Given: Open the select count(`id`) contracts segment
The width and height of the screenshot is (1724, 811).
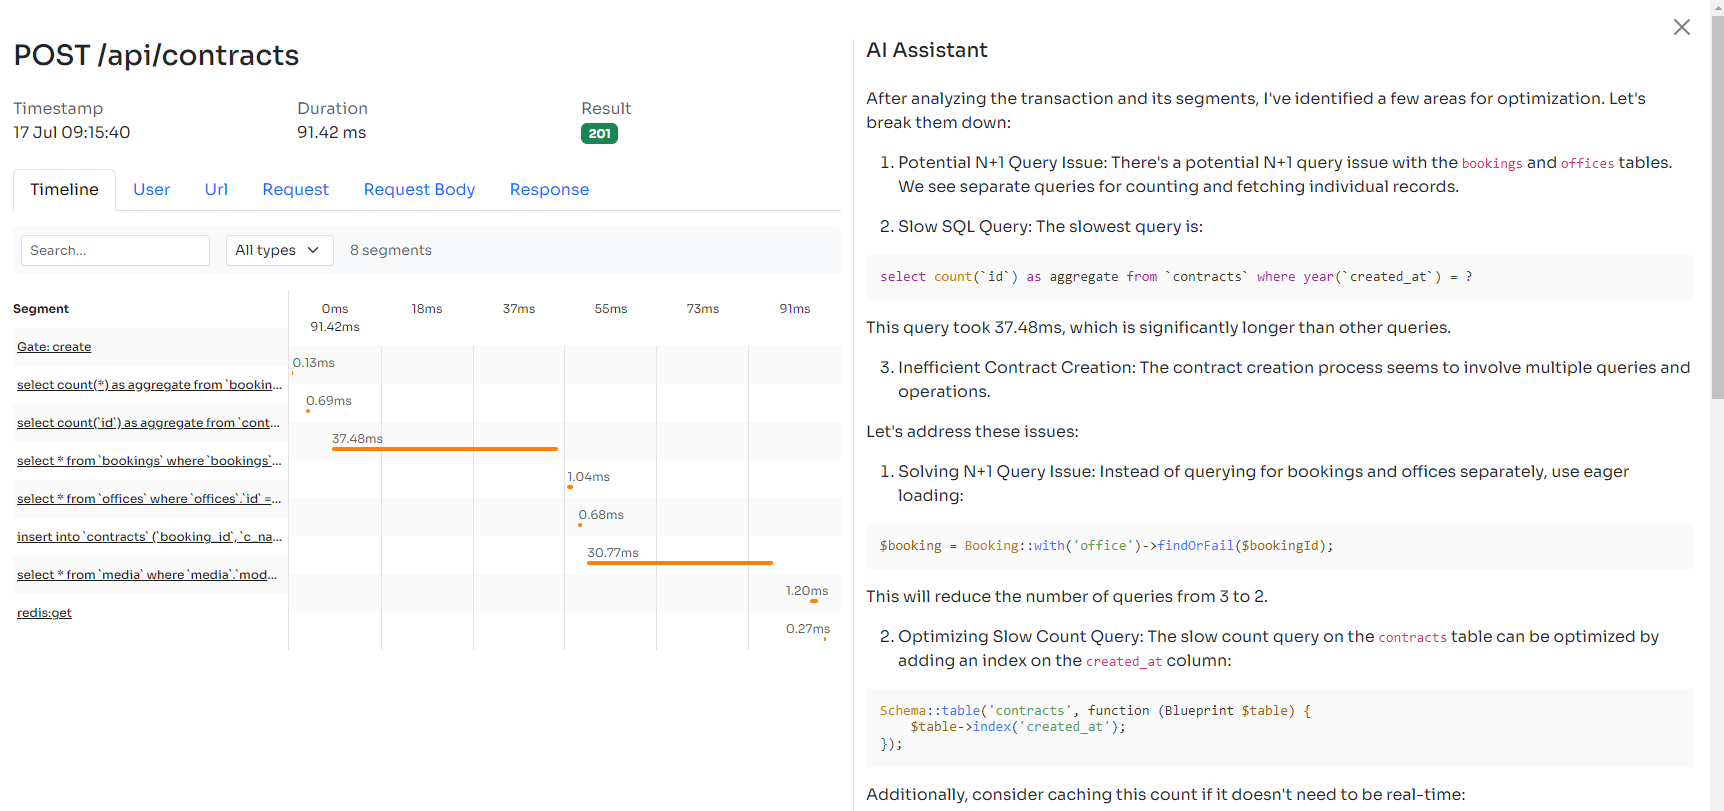Looking at the screenshot, I should pos(148,423).
